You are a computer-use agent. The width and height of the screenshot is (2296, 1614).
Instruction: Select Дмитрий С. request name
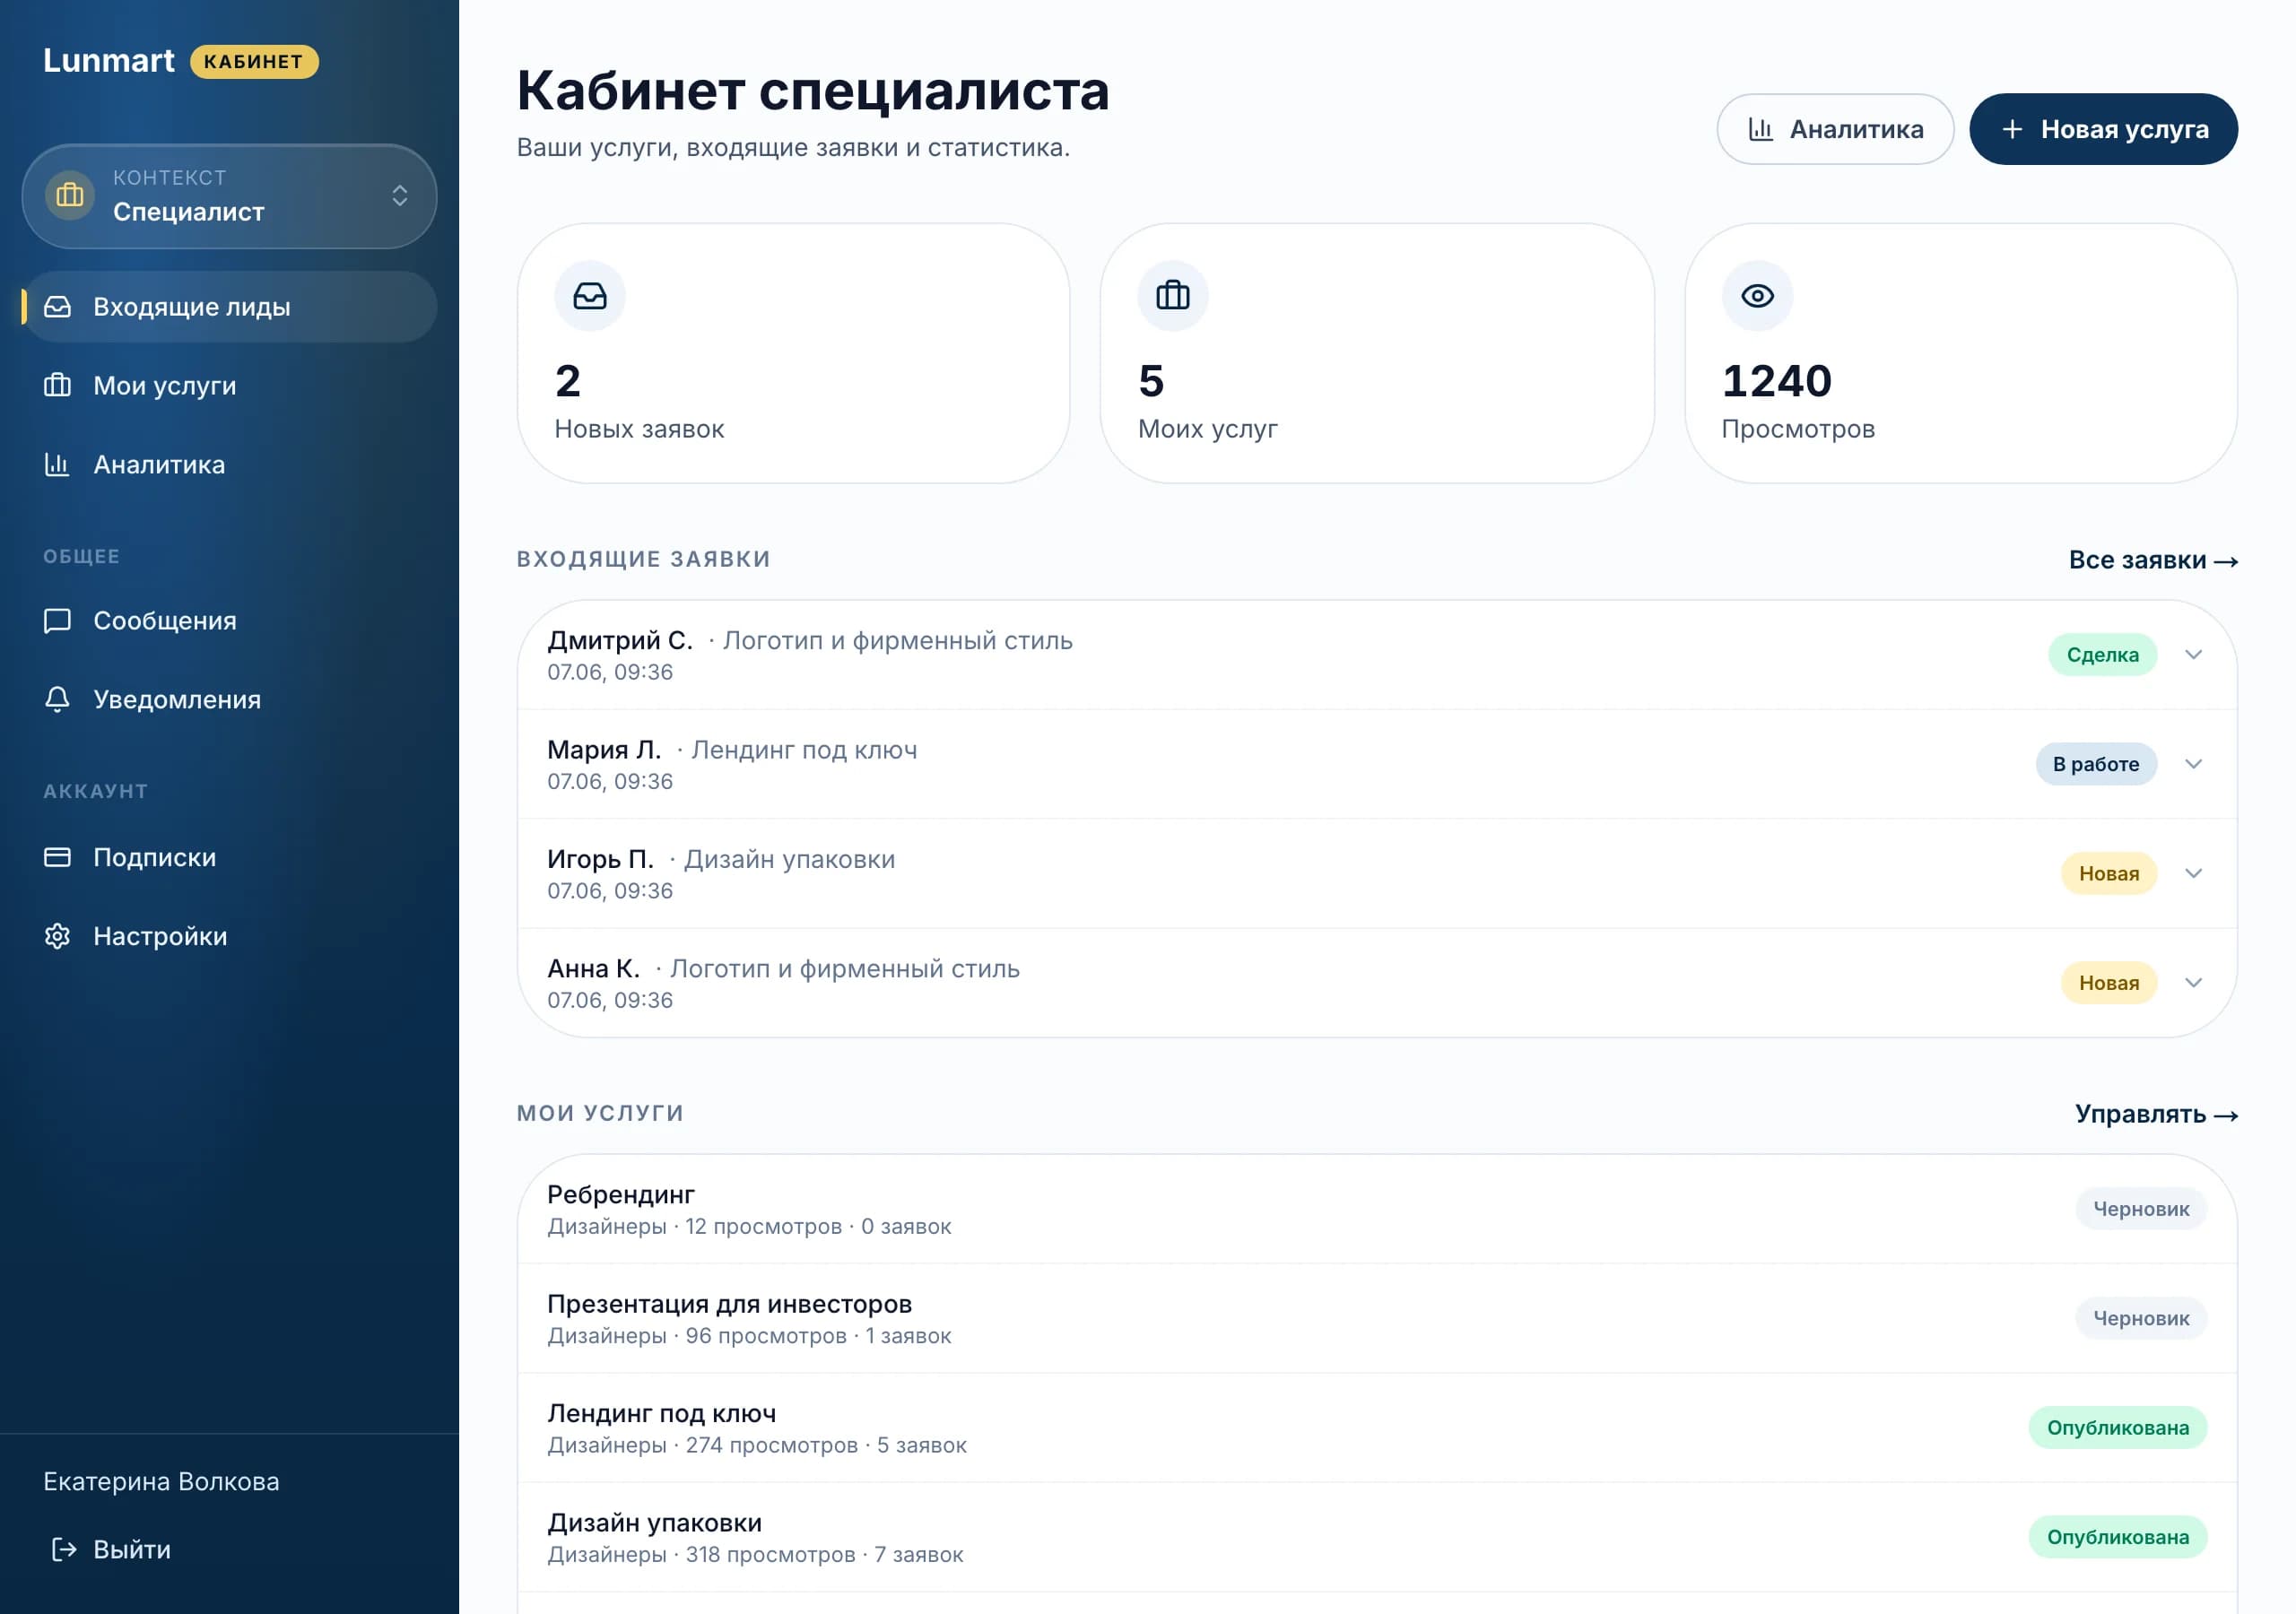pyautogui.click(x=620, y=640)
